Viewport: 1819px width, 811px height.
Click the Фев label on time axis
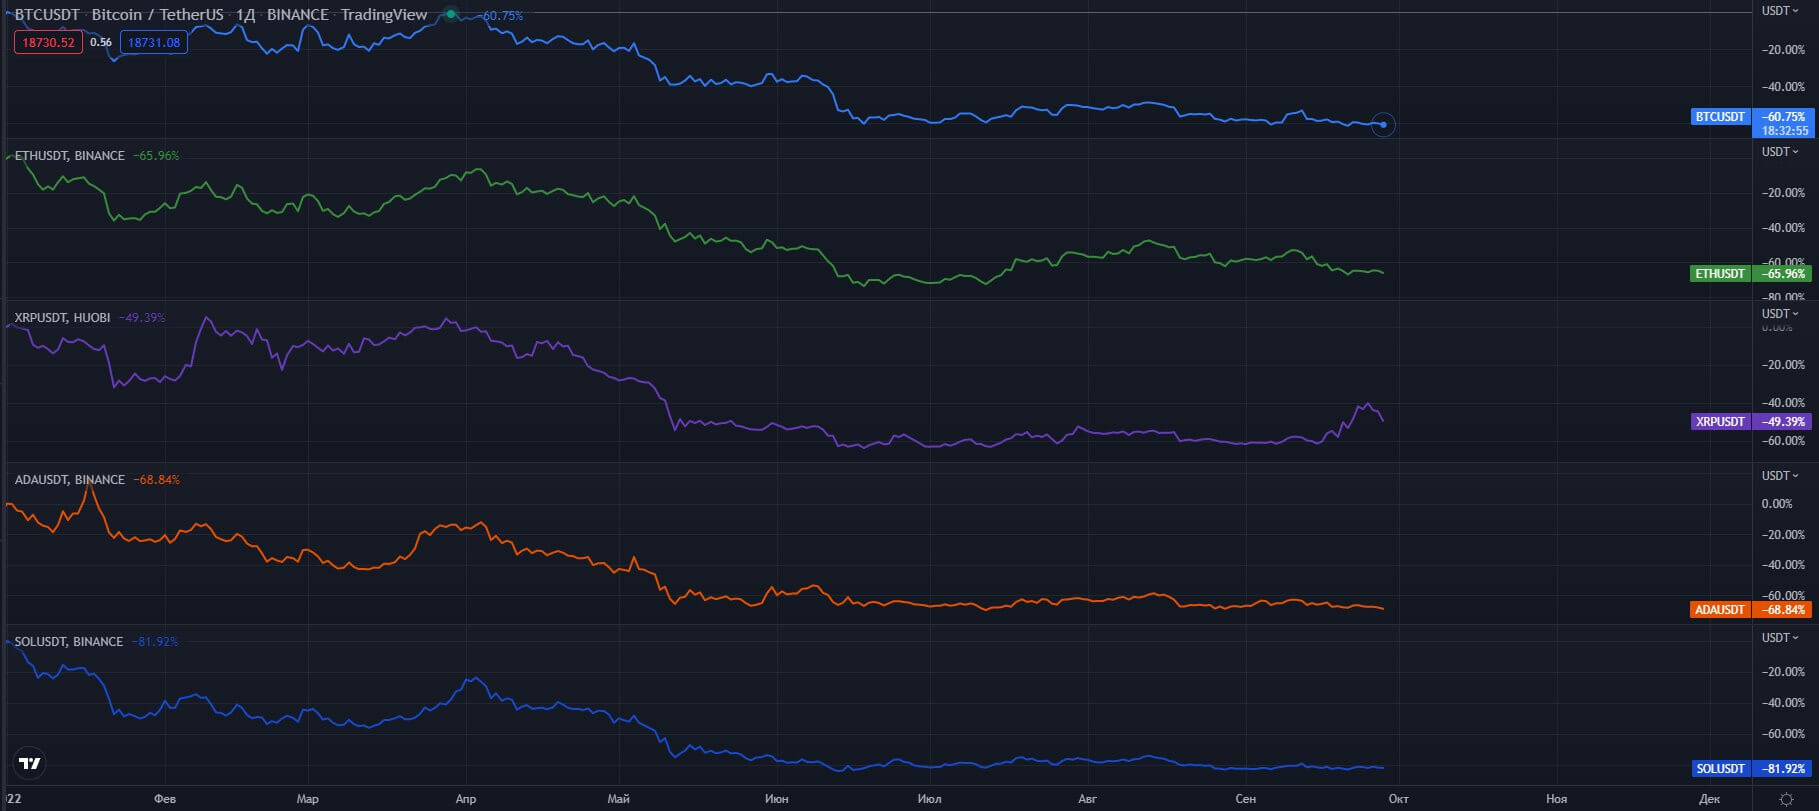click(x=165, y=799)
